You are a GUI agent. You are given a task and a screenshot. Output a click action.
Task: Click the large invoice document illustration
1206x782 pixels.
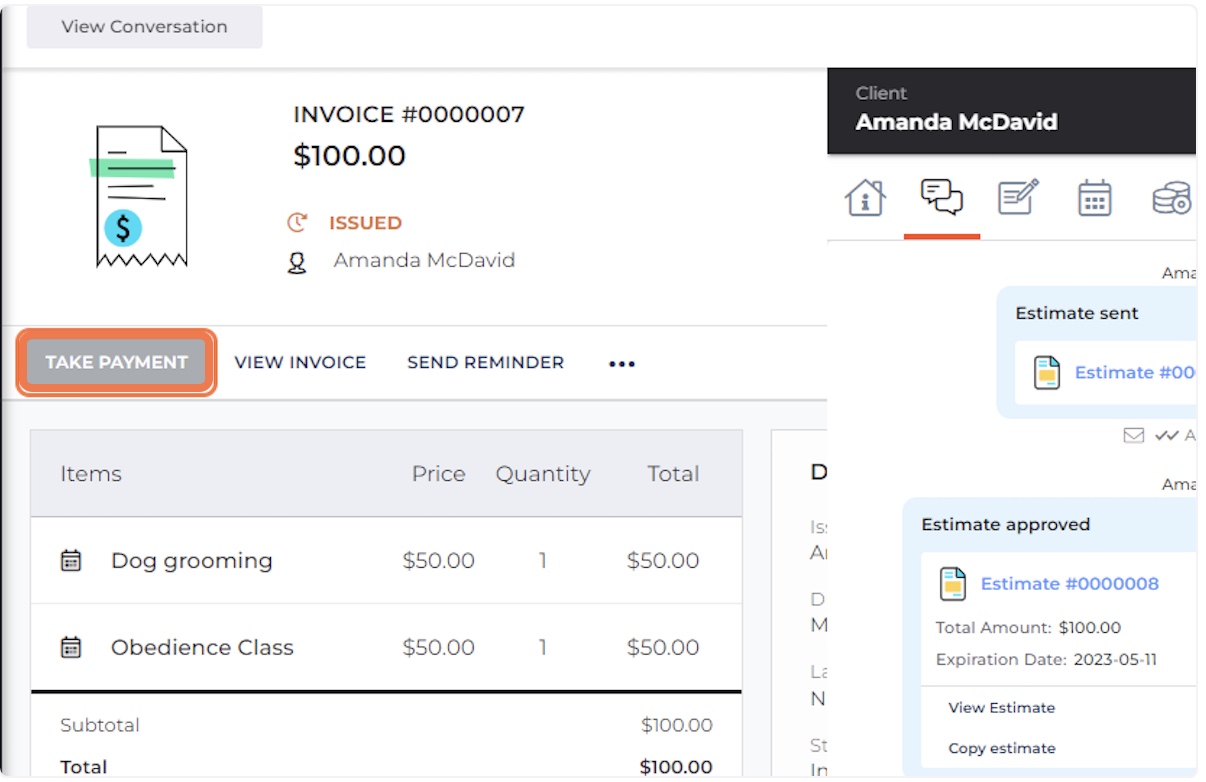[140, 196]
